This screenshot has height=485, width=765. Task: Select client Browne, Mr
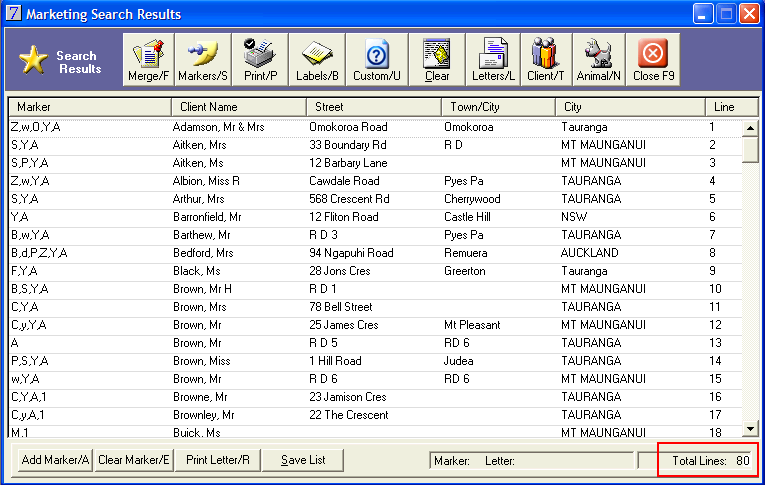tap(200, 398)
